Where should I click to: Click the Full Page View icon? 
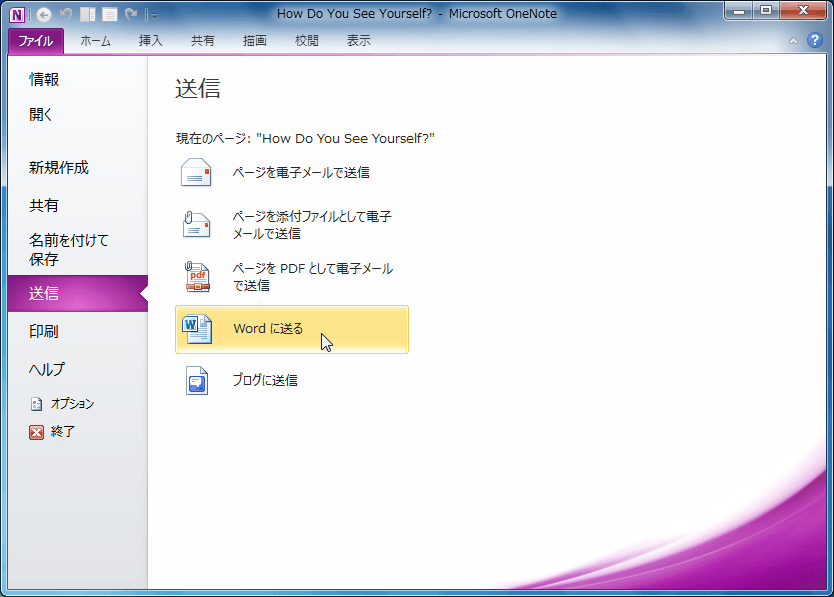pyautogui.click(x=110, y=14)
